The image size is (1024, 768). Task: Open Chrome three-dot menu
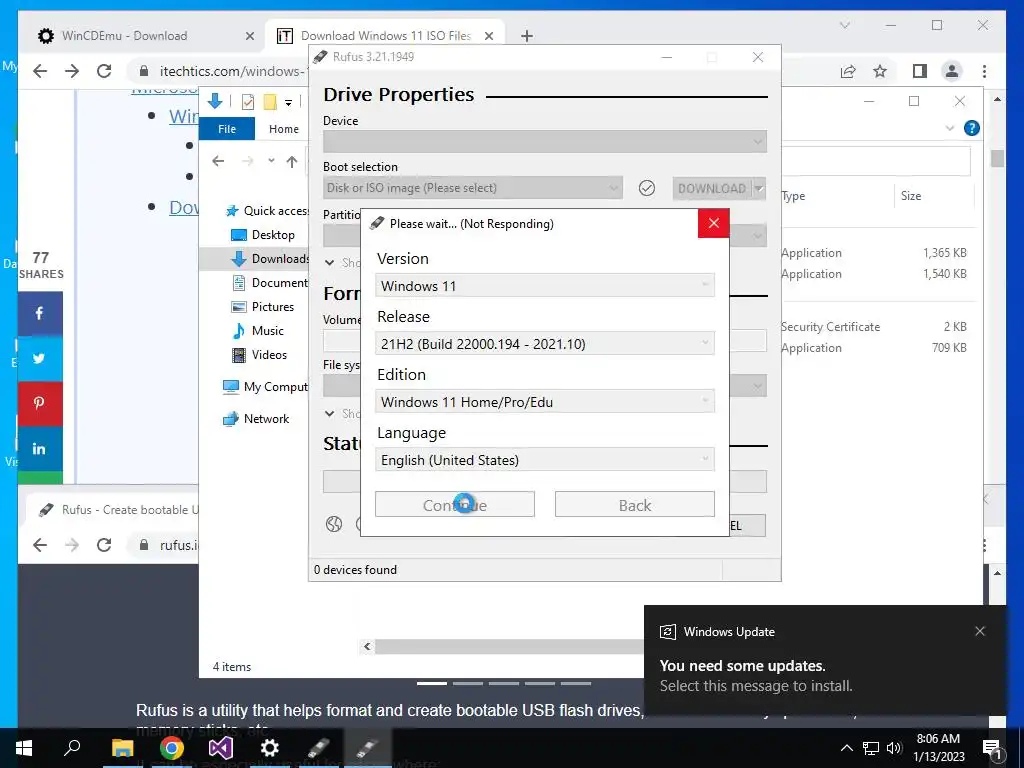click(984, 71)
